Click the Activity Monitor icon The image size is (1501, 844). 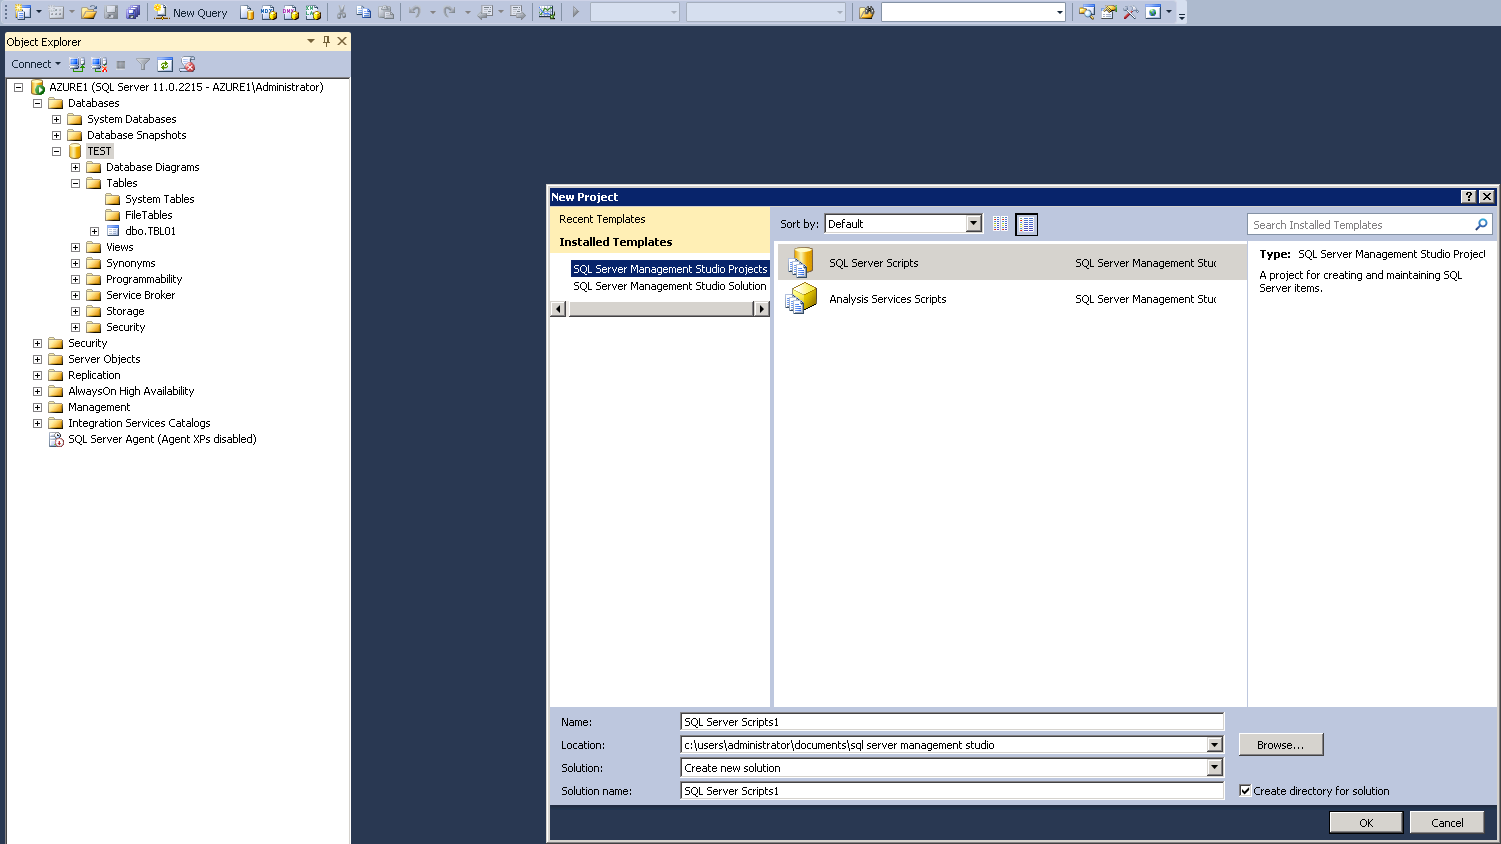547,12
